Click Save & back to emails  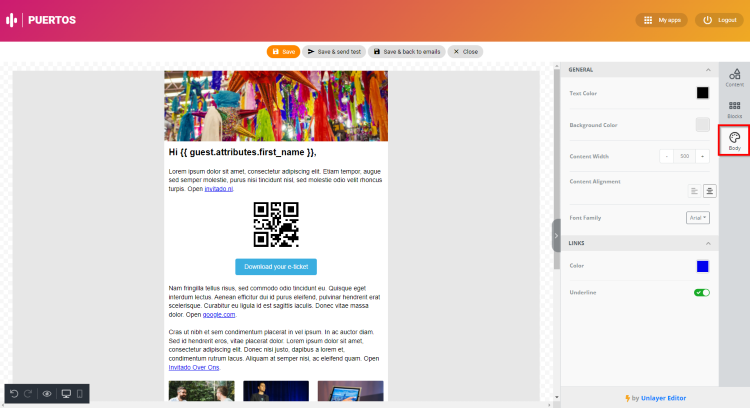point(407,52)
